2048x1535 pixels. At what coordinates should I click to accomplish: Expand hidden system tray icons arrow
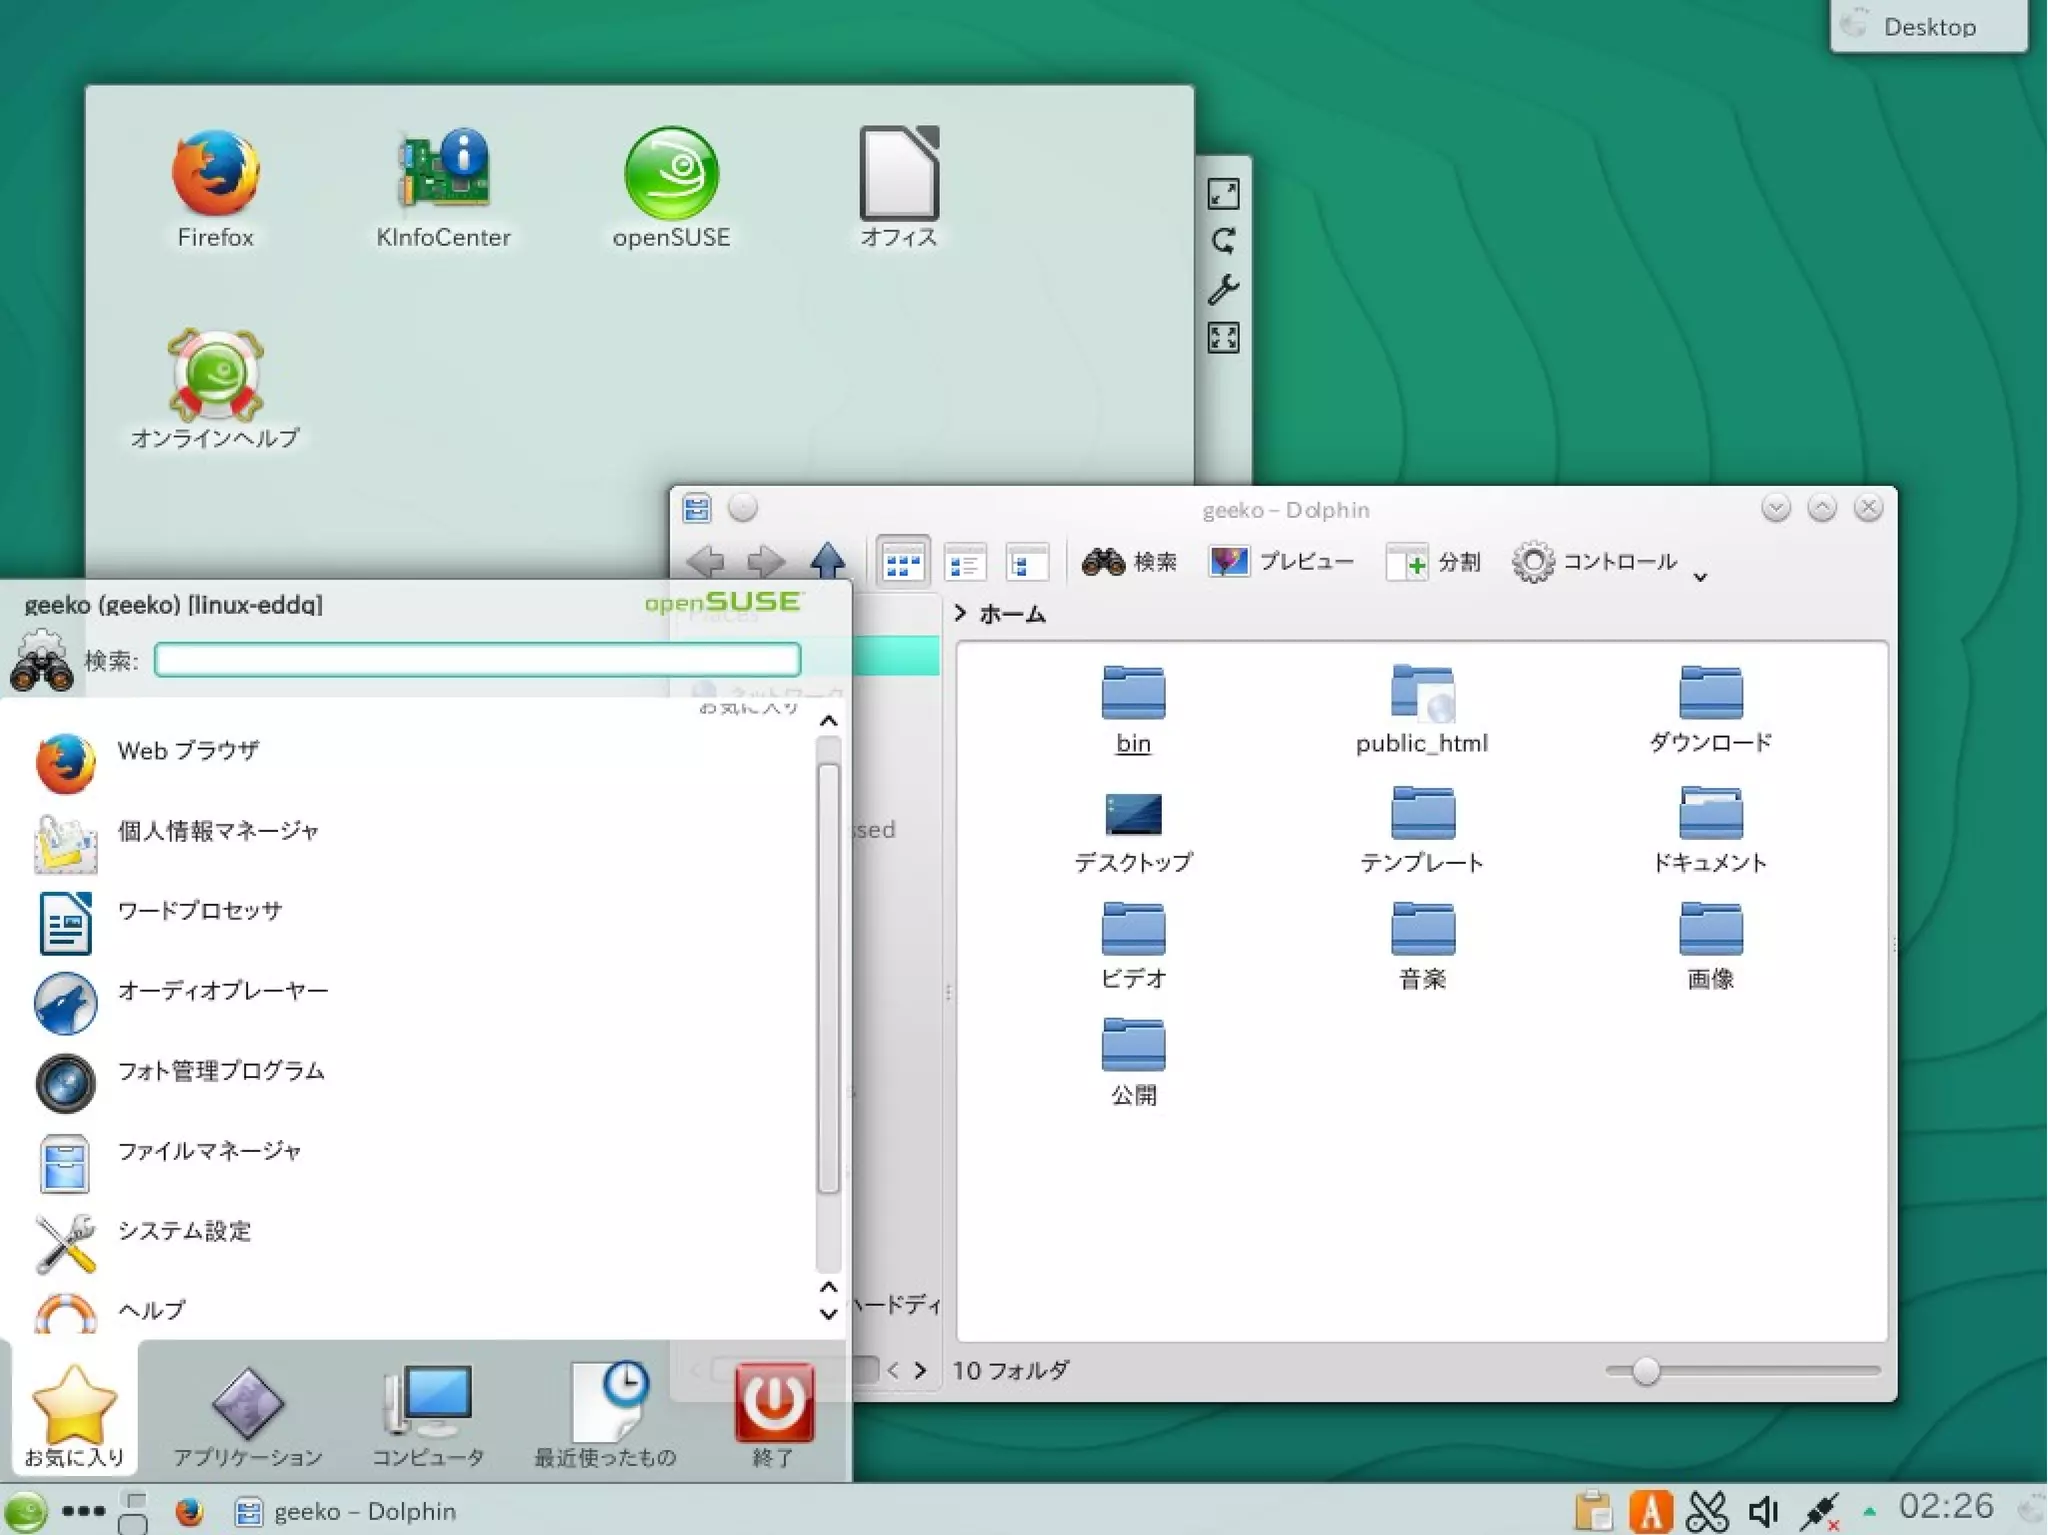point(1869,1511)
